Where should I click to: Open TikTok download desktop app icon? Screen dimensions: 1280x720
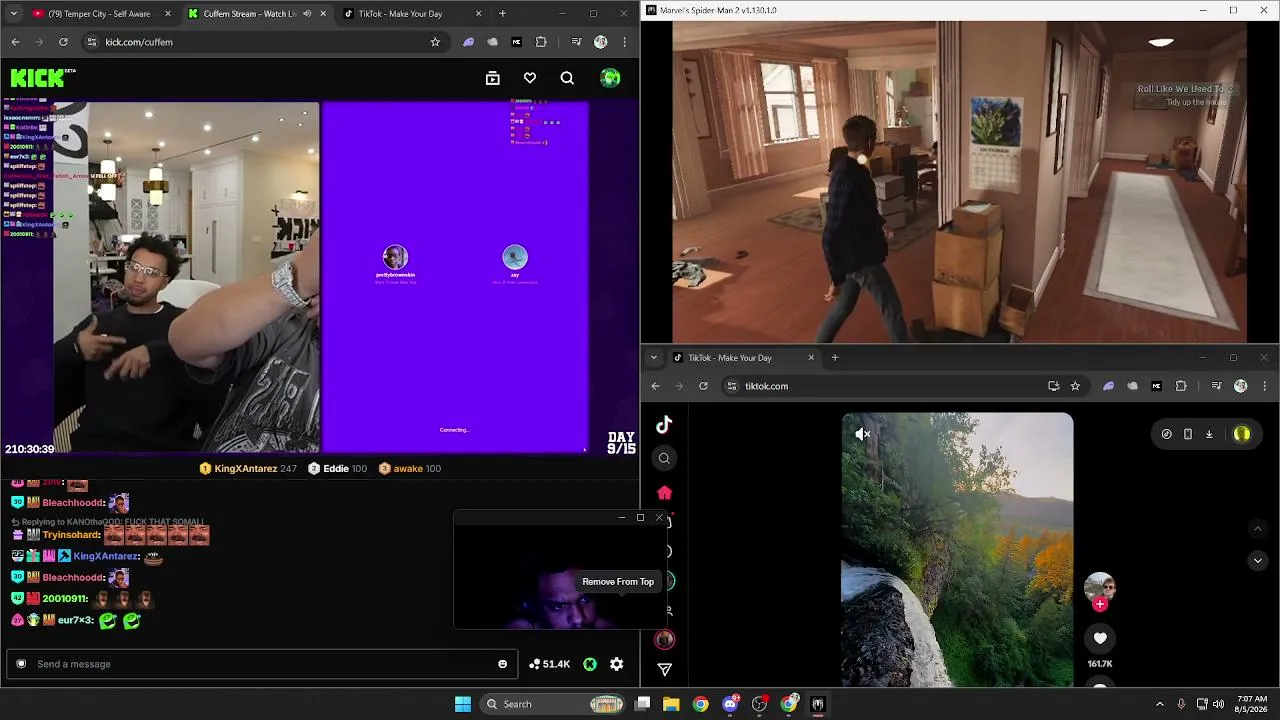[1209, 434]
